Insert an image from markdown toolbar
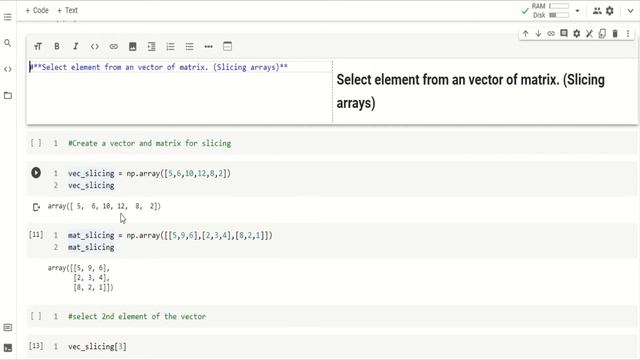Screen dimensions: 640x360 pos(133,47)
